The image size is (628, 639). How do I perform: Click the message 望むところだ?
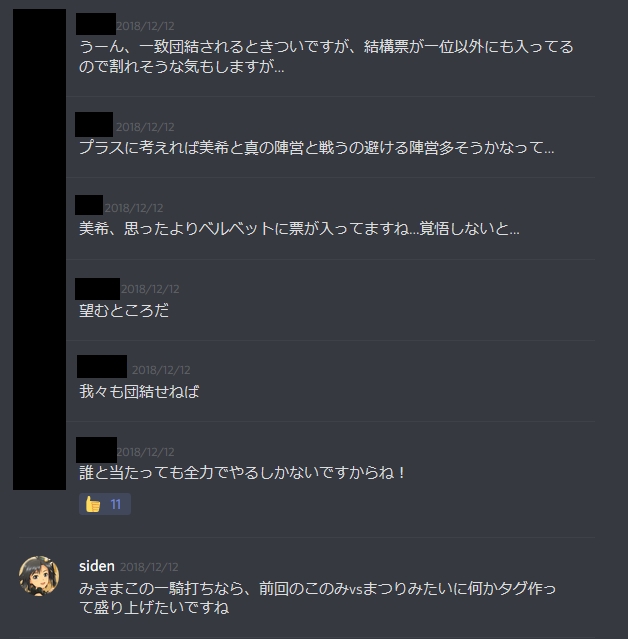[x=124, y=311]
